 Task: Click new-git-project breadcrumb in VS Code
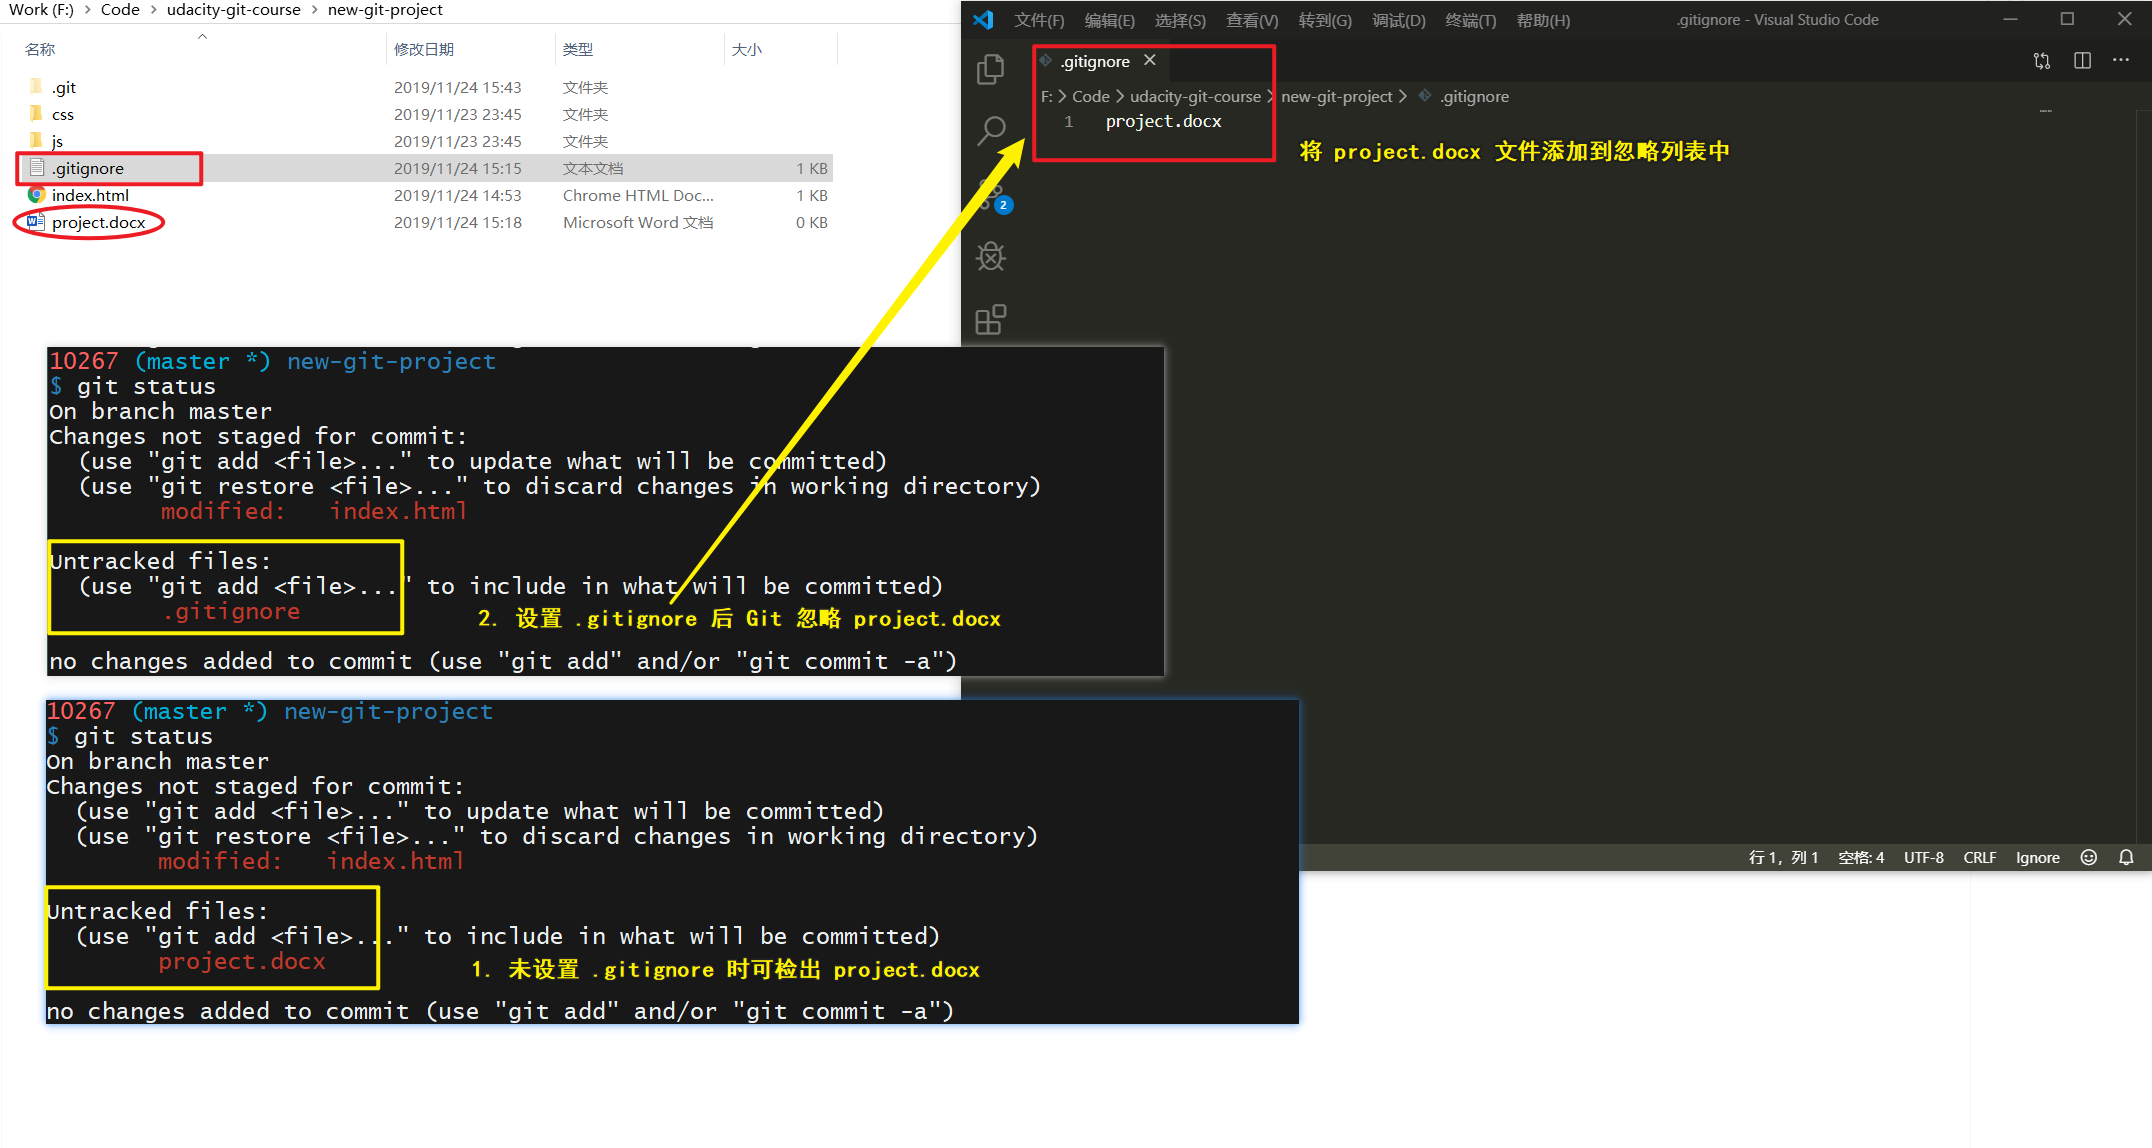pyautogui.click(x=1336, y=96)
